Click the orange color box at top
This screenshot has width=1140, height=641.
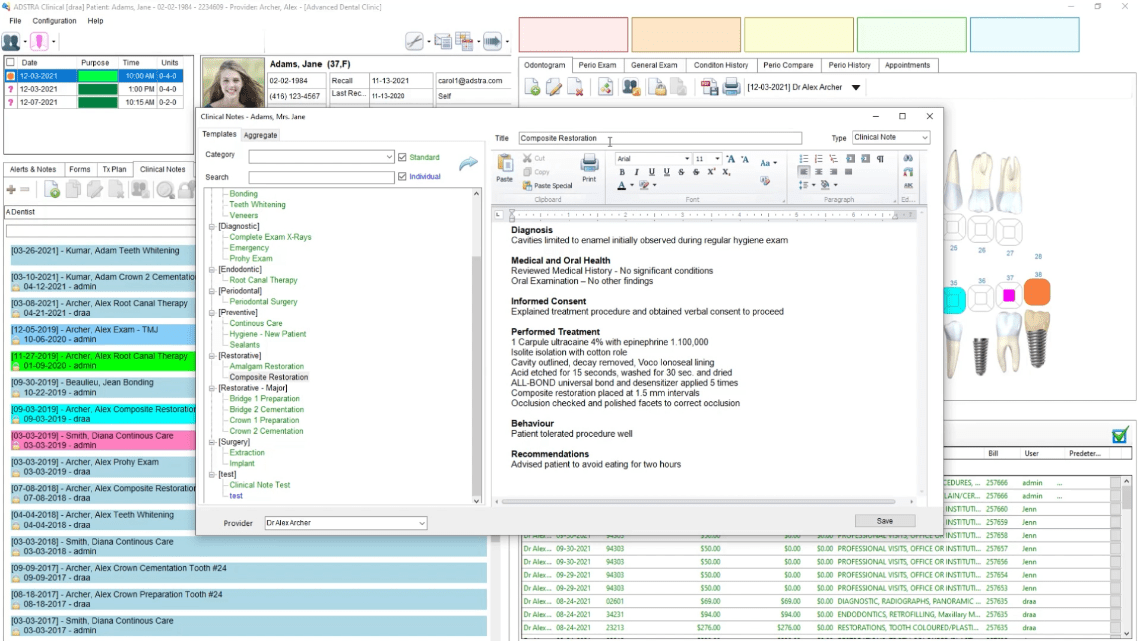coord(686,35)
